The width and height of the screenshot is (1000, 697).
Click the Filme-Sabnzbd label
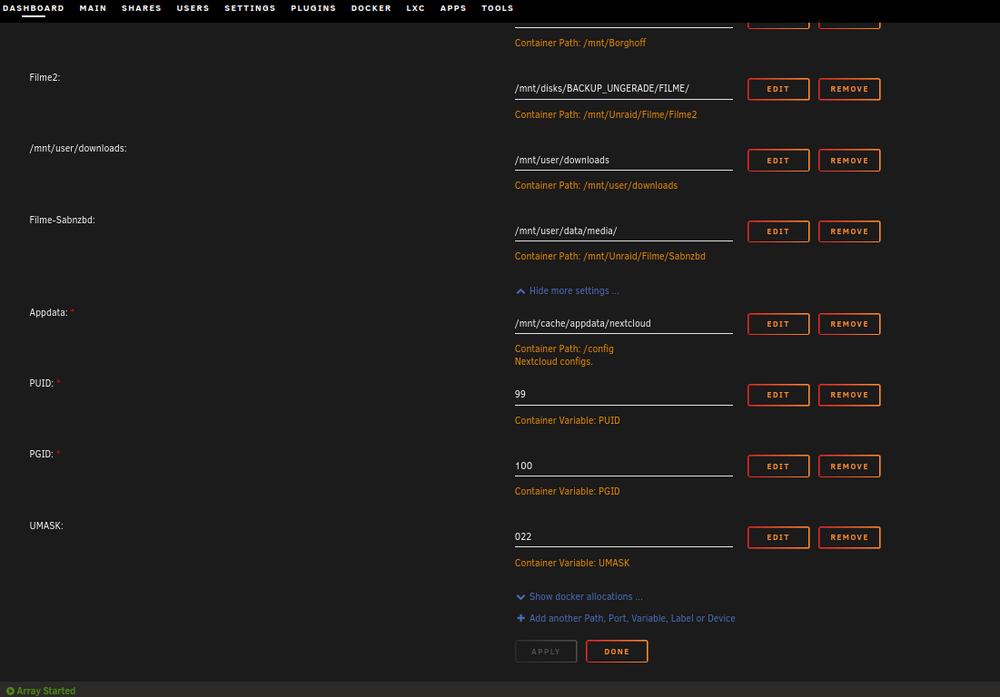tap(62, 220)
